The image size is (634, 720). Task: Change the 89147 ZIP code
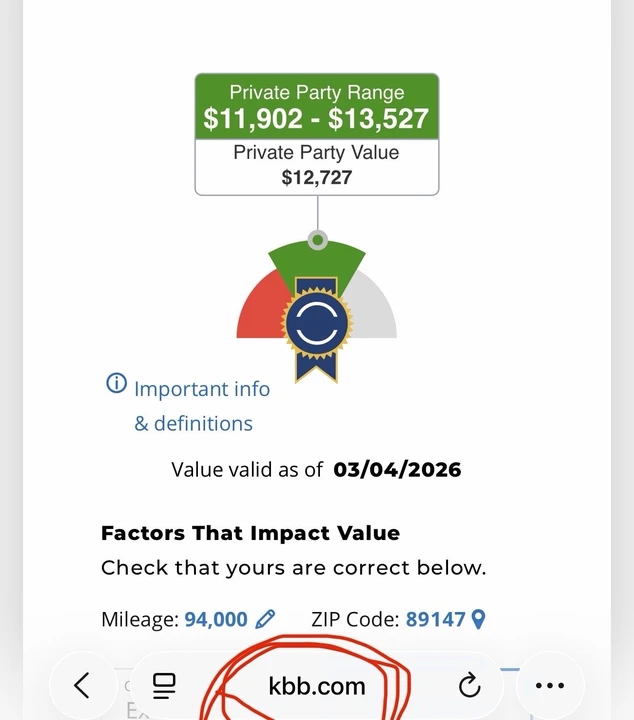435,619
